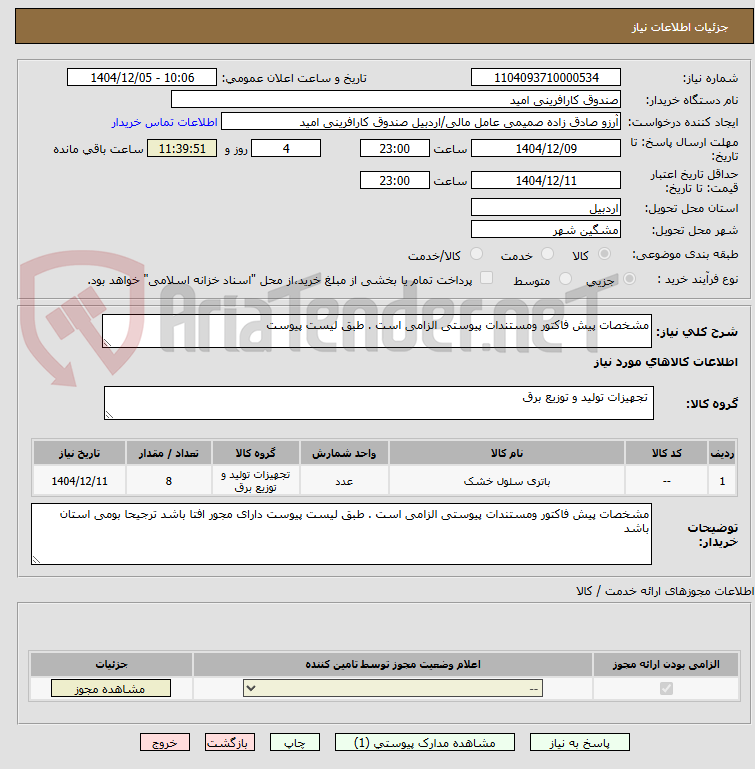Click the need number field 1104093710000534

coord(546,77)
